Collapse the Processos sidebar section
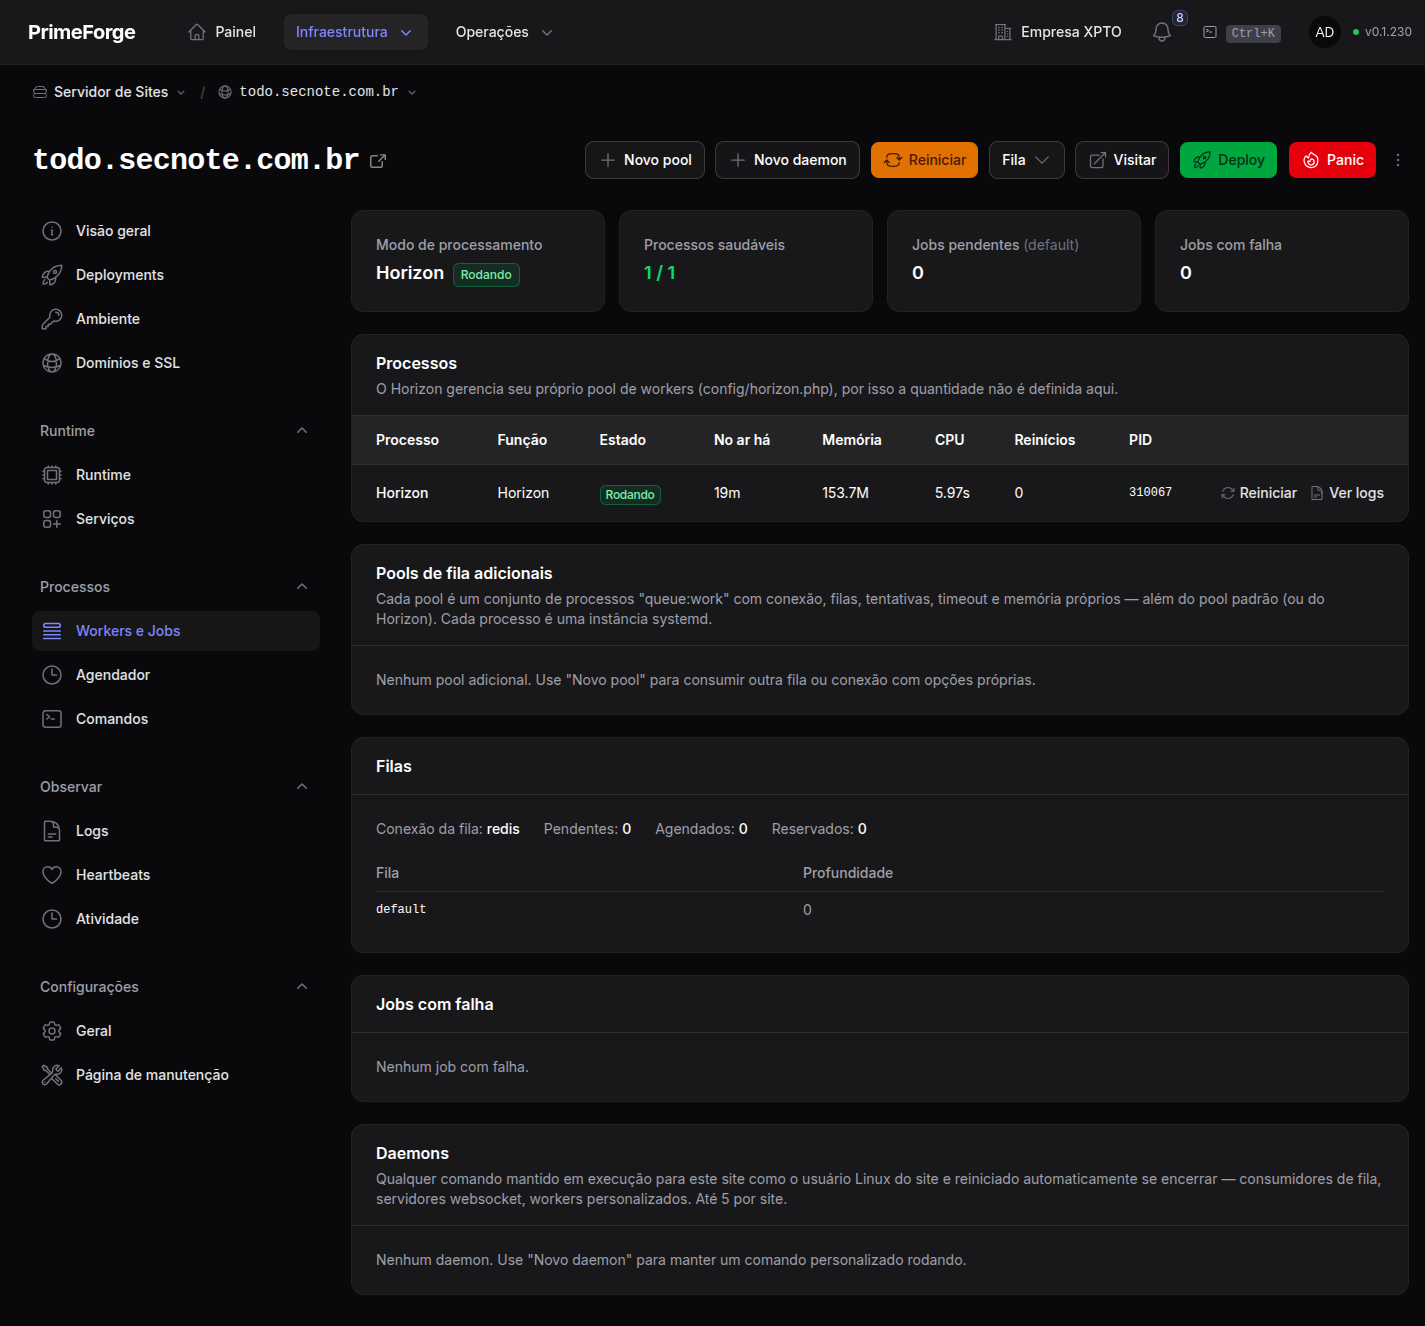The width and height of the screenshot is (1425, 1326). tap(302, 587)
